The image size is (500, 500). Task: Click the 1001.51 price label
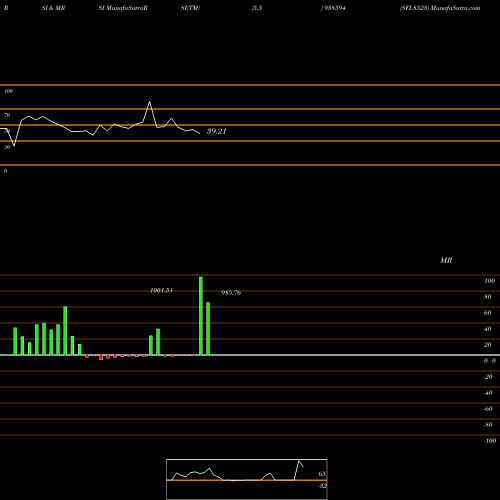(x=161, y=291)
